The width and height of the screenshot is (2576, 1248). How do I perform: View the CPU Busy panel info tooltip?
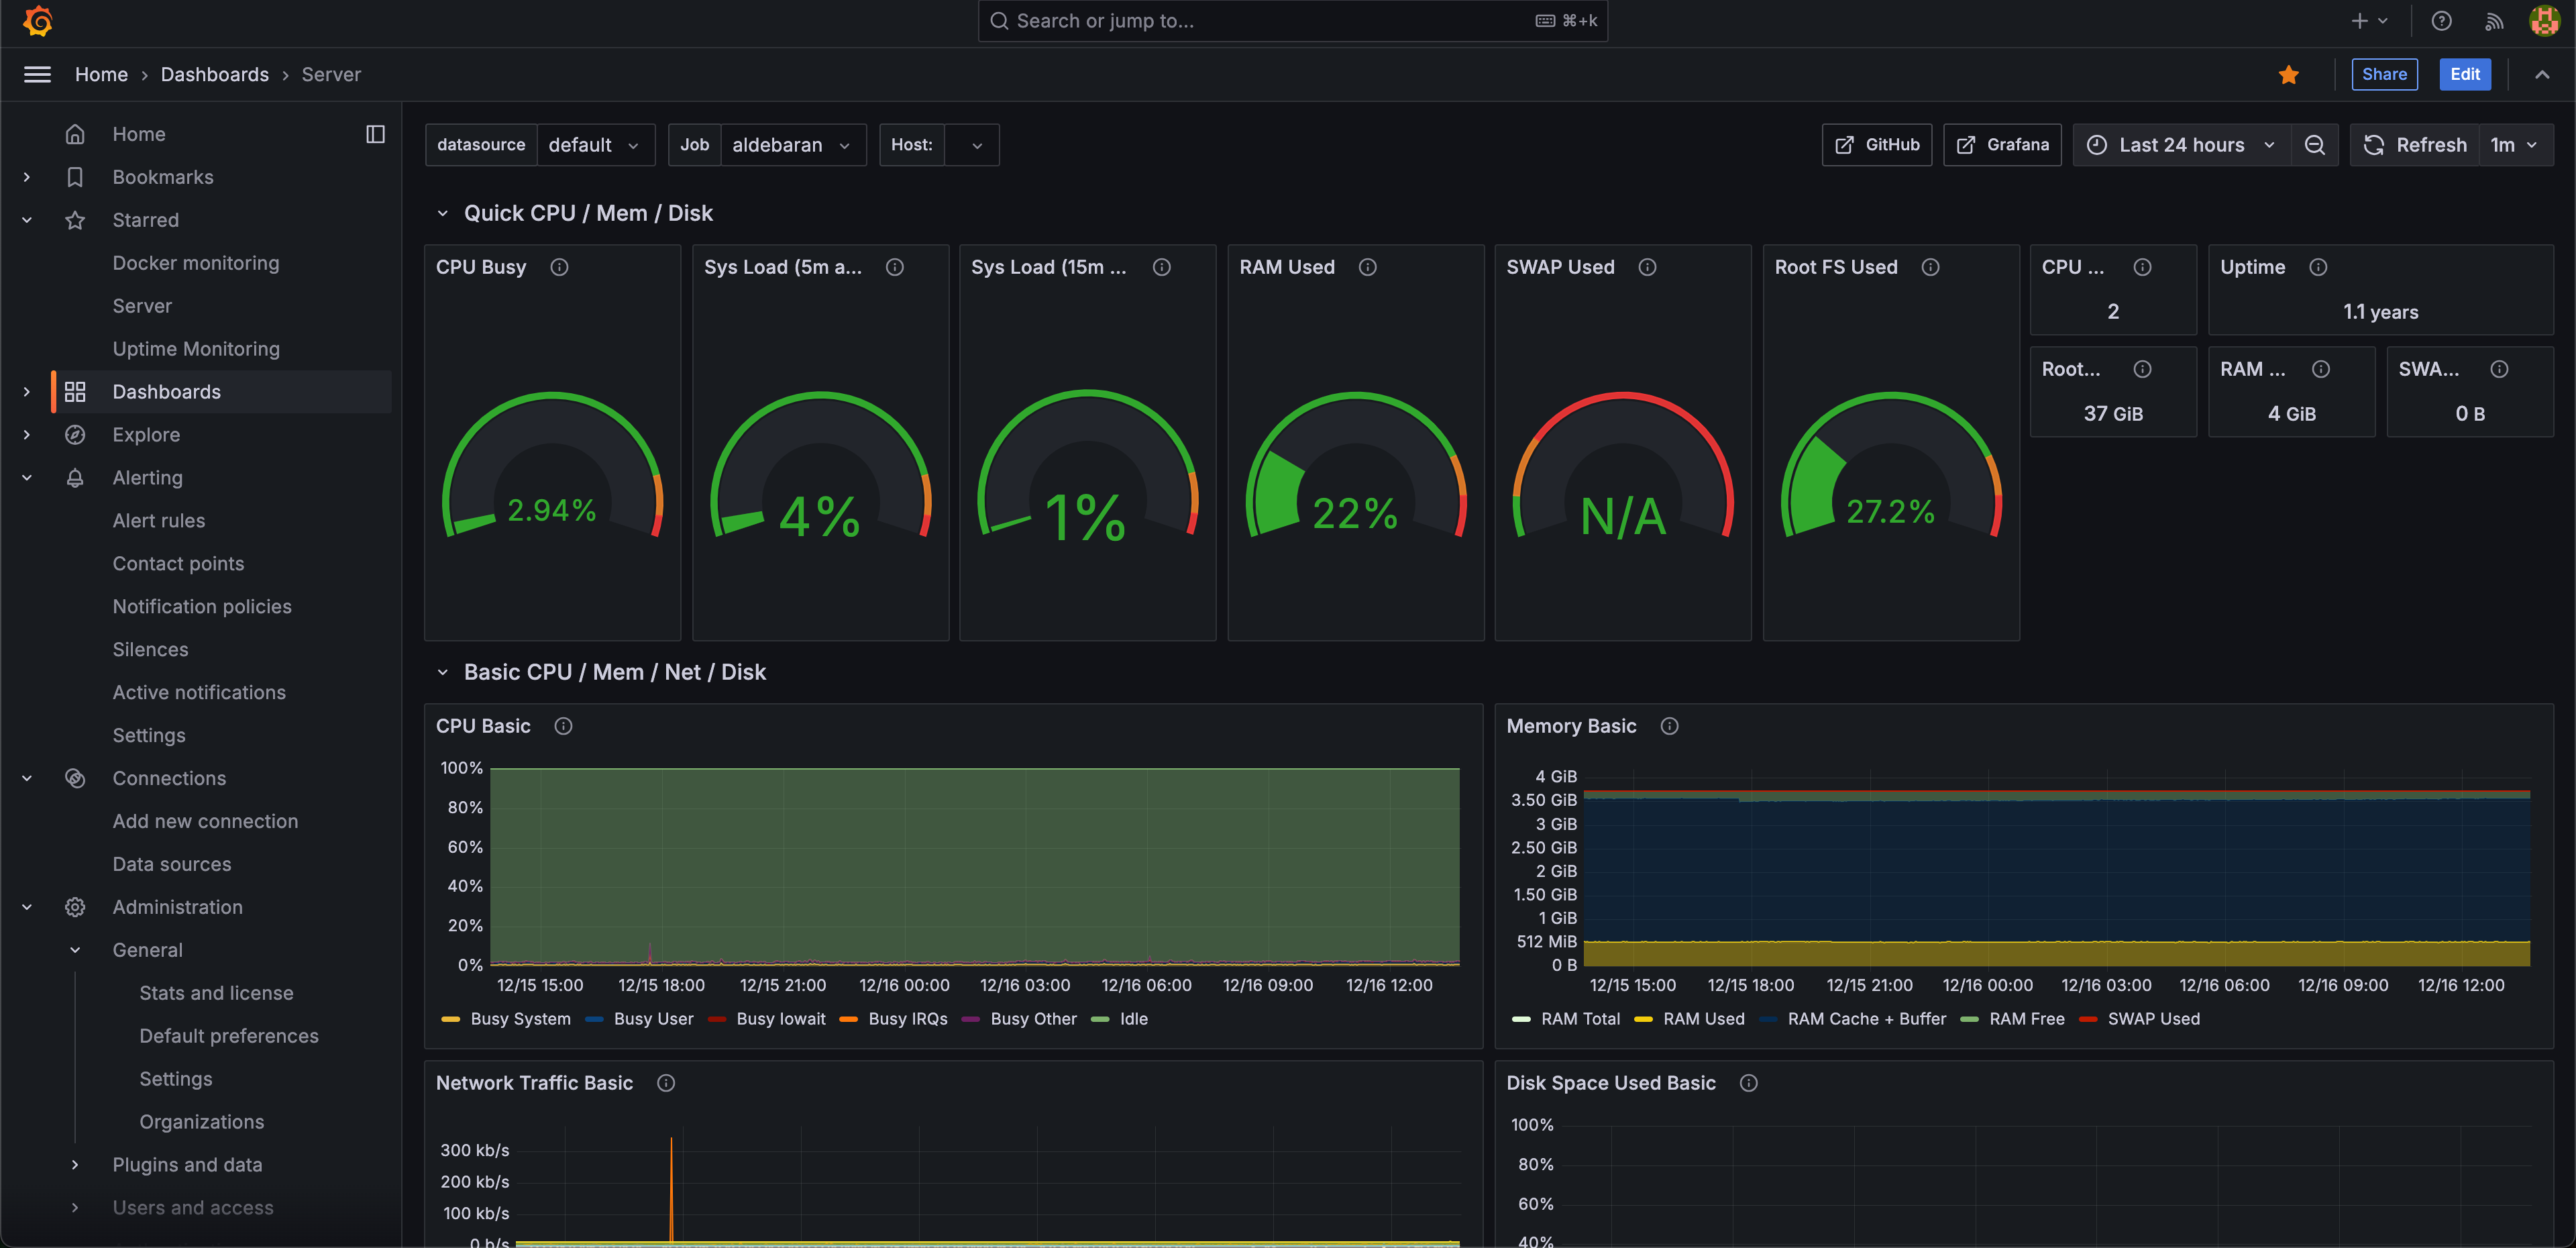point(560,267)
